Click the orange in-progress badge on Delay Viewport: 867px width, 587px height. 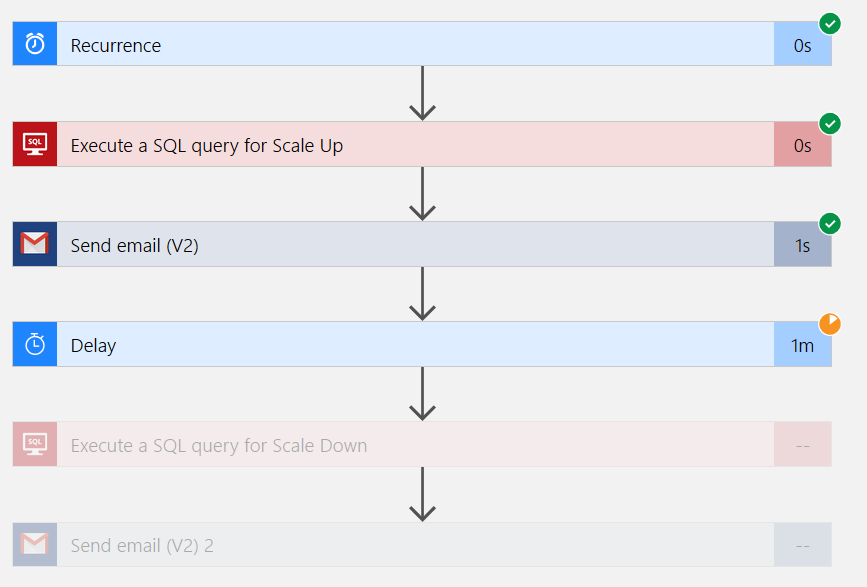click(830, 324)
